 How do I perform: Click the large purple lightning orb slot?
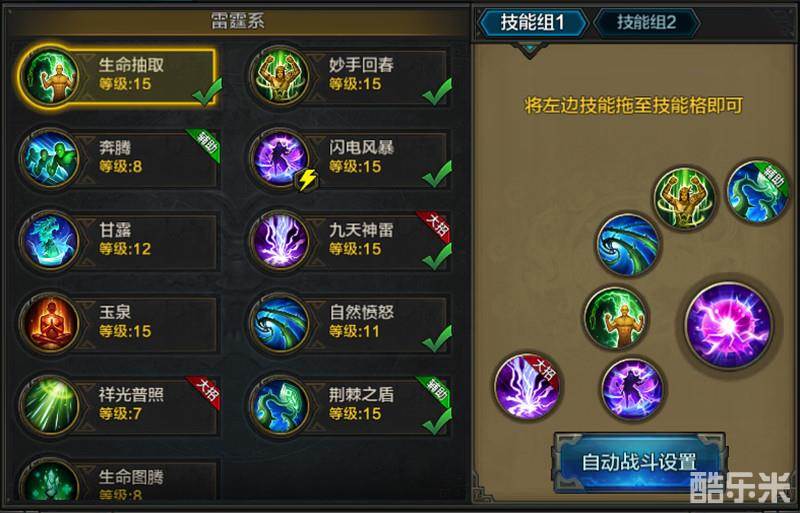point(728,325)
